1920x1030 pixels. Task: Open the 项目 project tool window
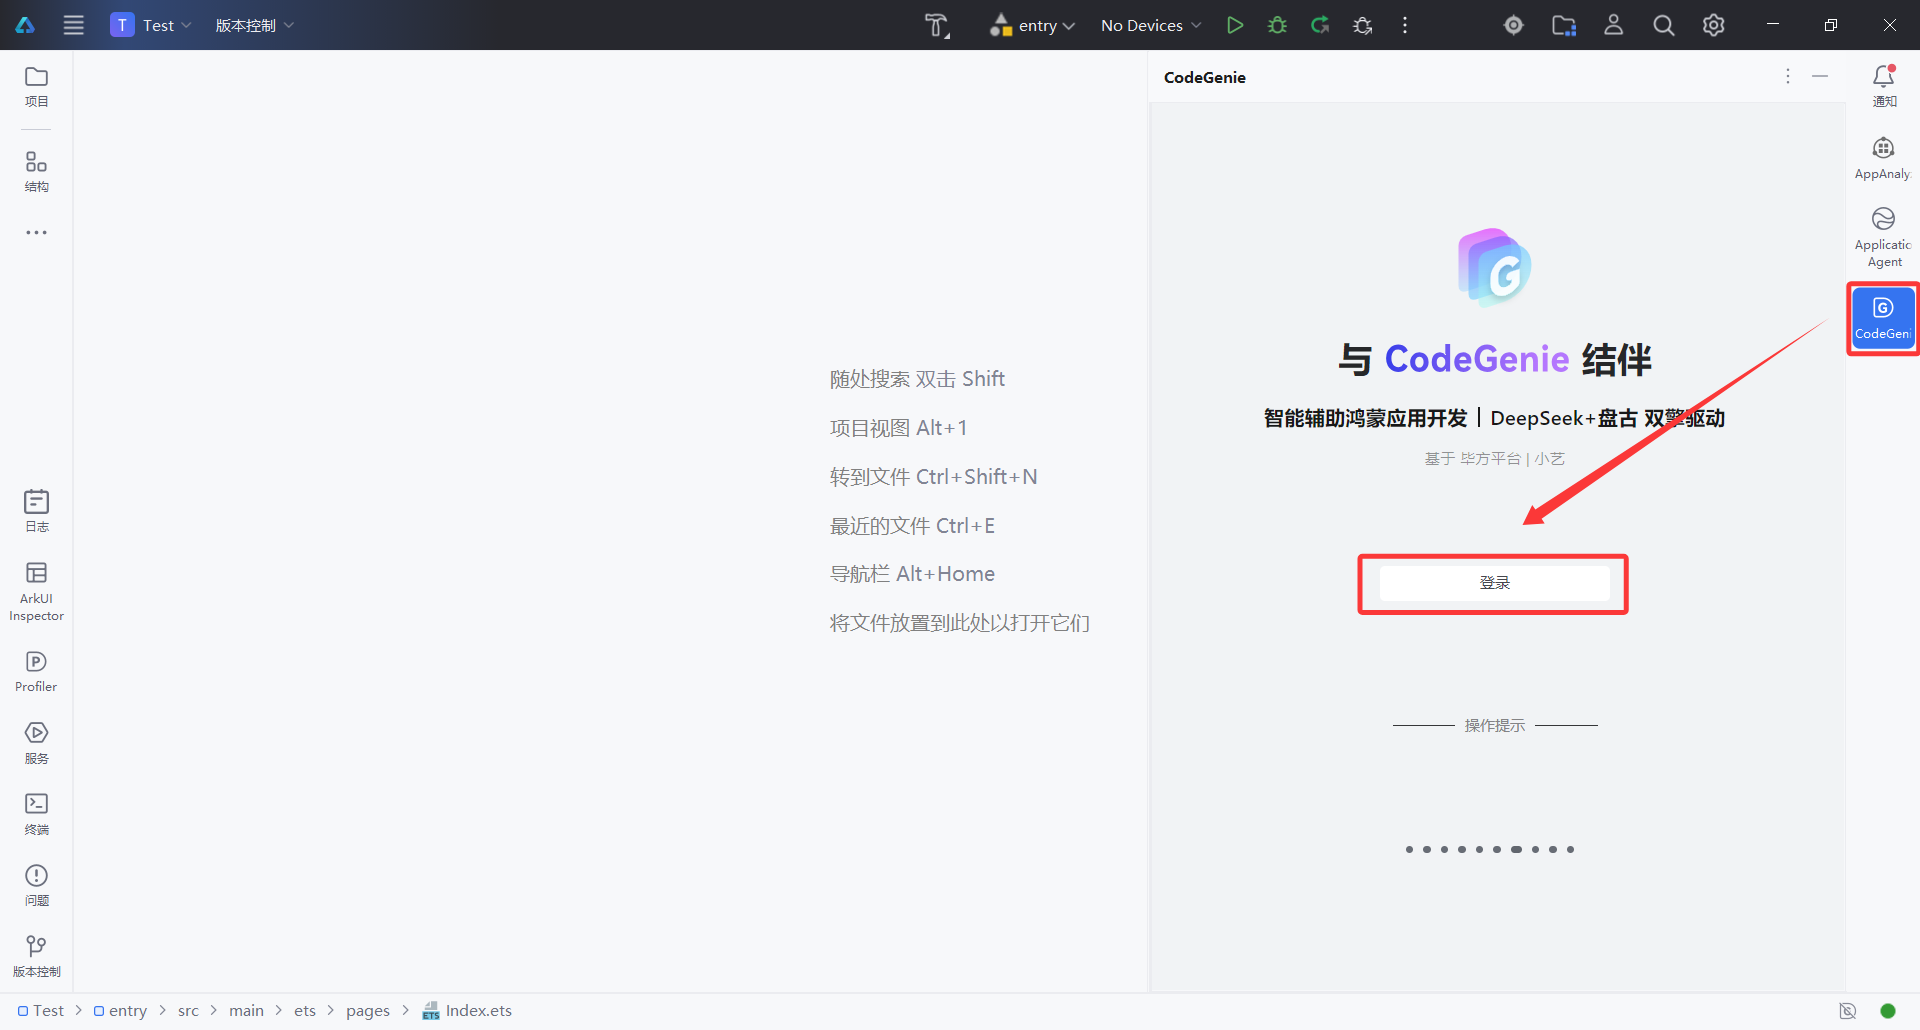pyautogui.click(x=36, y=87)
